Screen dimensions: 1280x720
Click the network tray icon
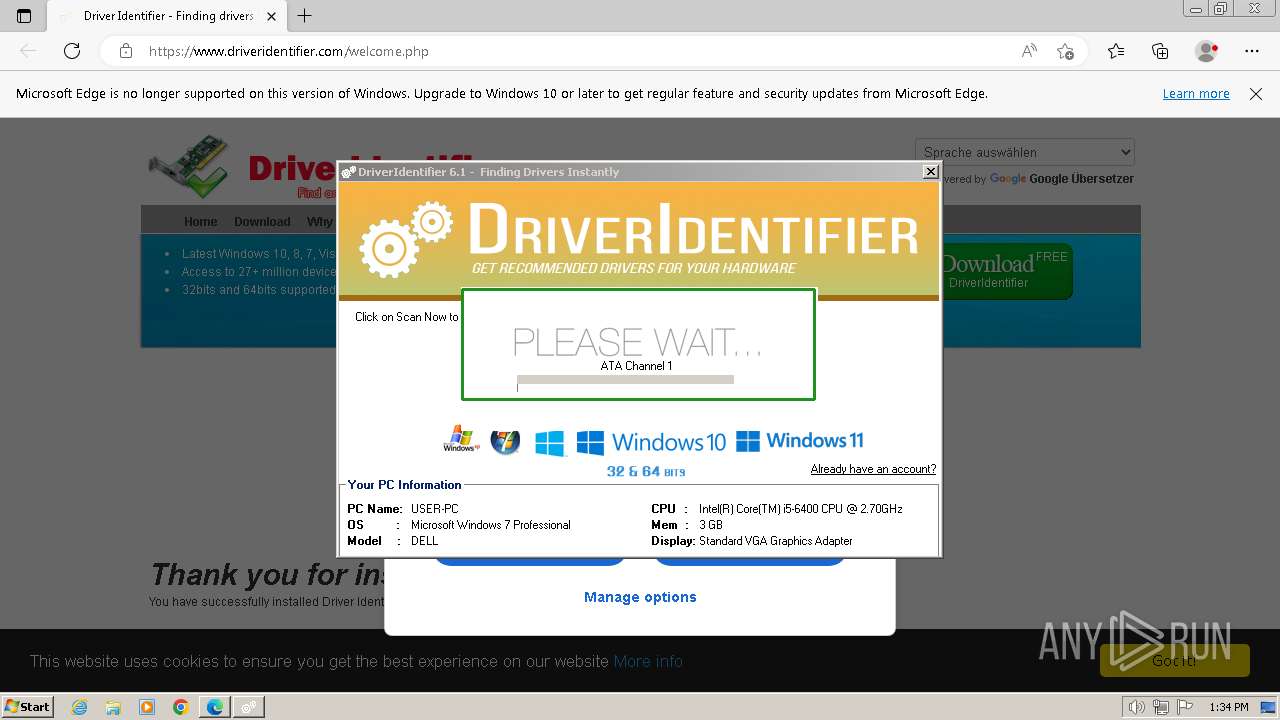point(1161,707)
